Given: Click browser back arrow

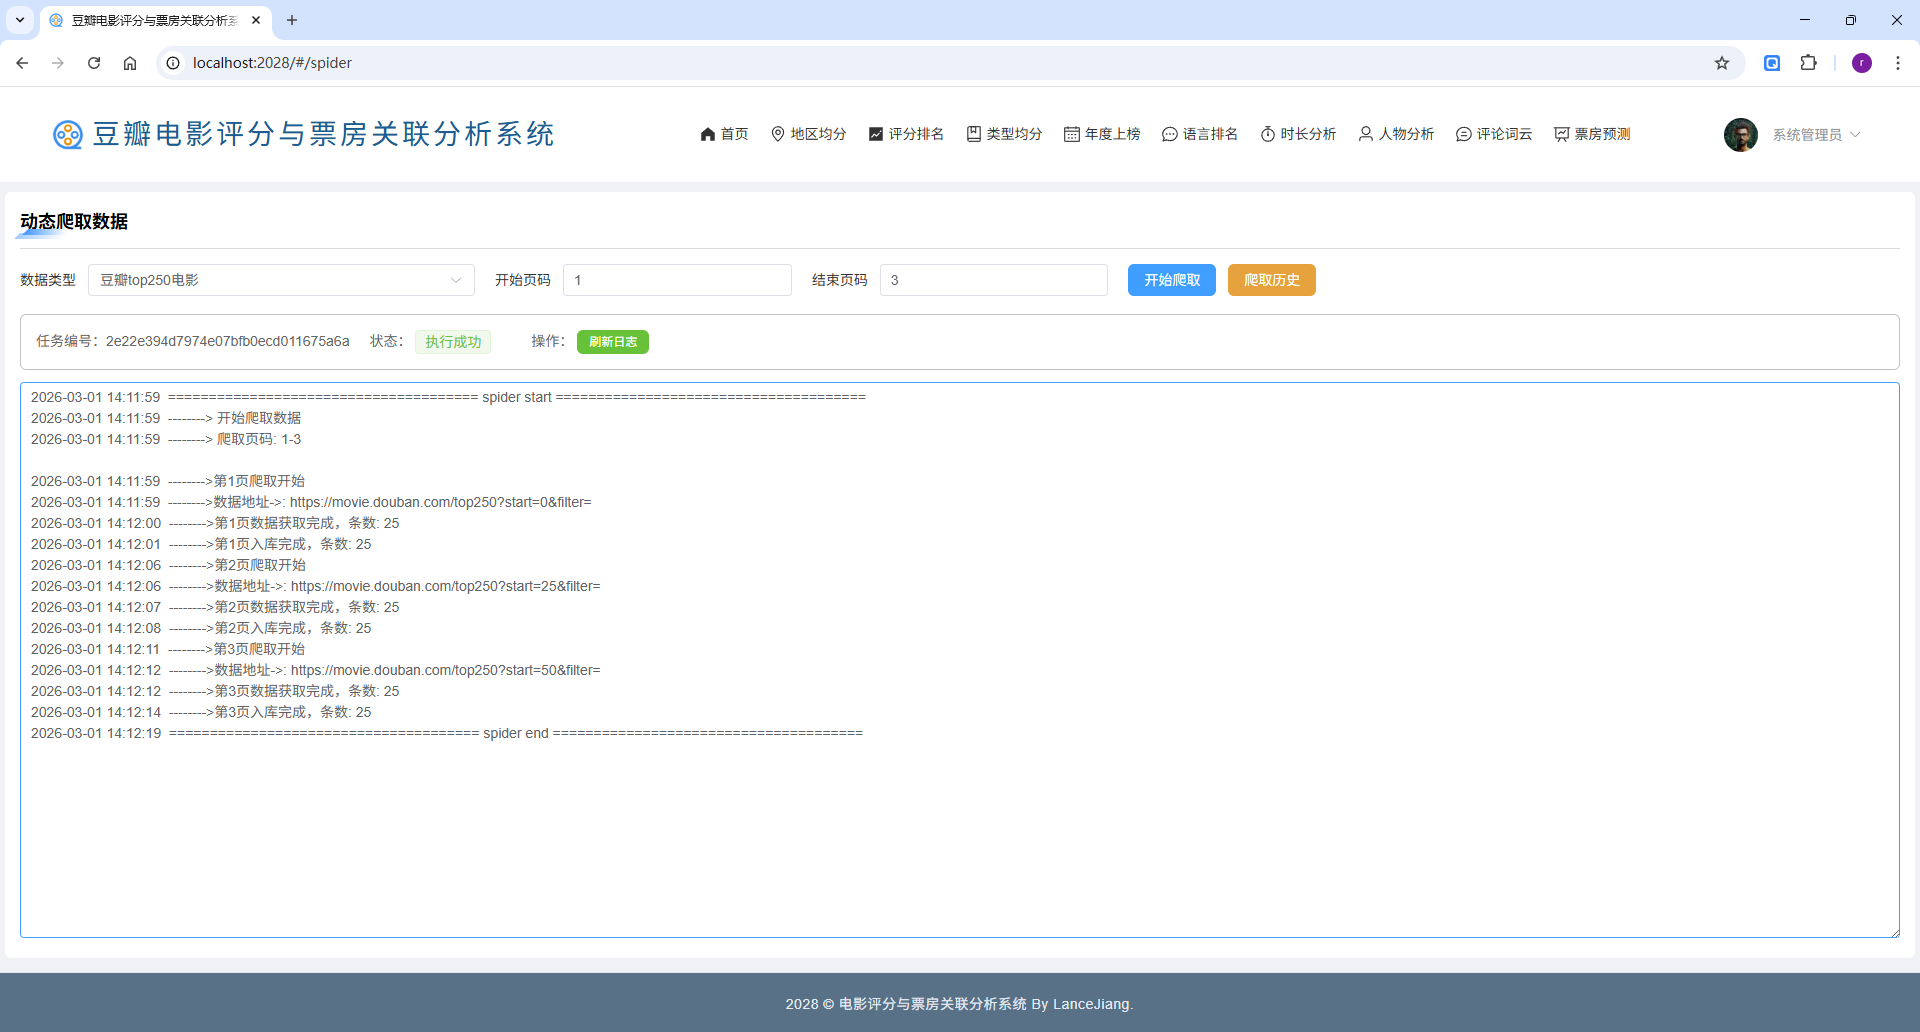Looking at the screenshot, I should pos(22,63).
